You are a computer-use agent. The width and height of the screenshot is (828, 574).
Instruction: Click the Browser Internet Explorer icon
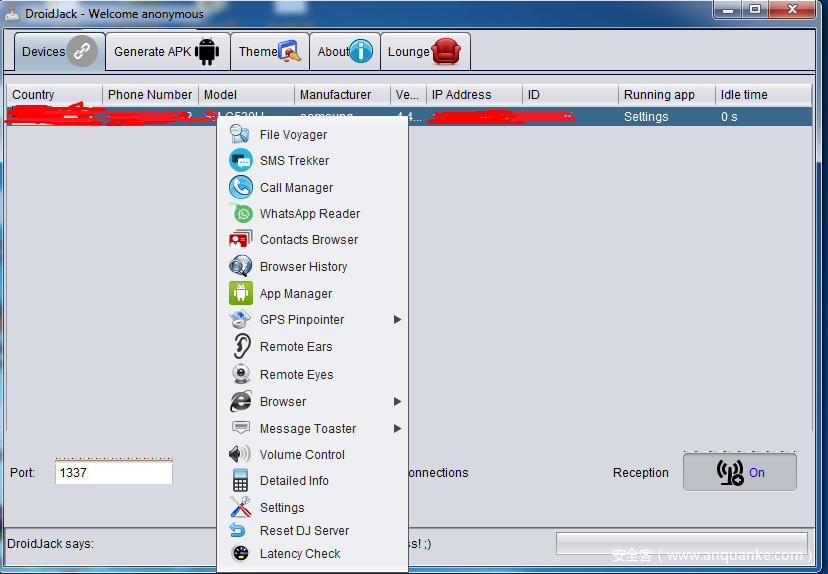click(x=240, y=401)
